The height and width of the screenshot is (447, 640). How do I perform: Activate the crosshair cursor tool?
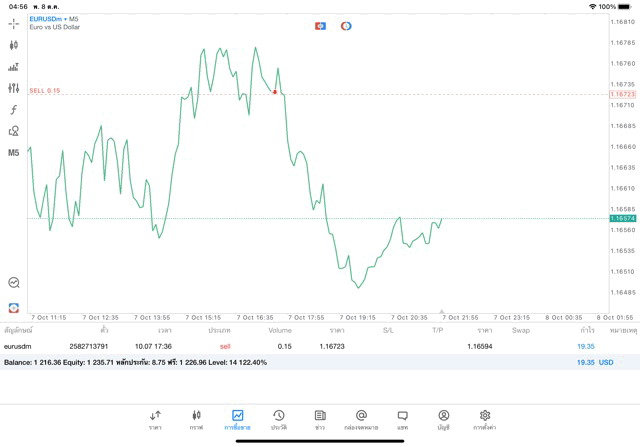(x=14, y=23)
